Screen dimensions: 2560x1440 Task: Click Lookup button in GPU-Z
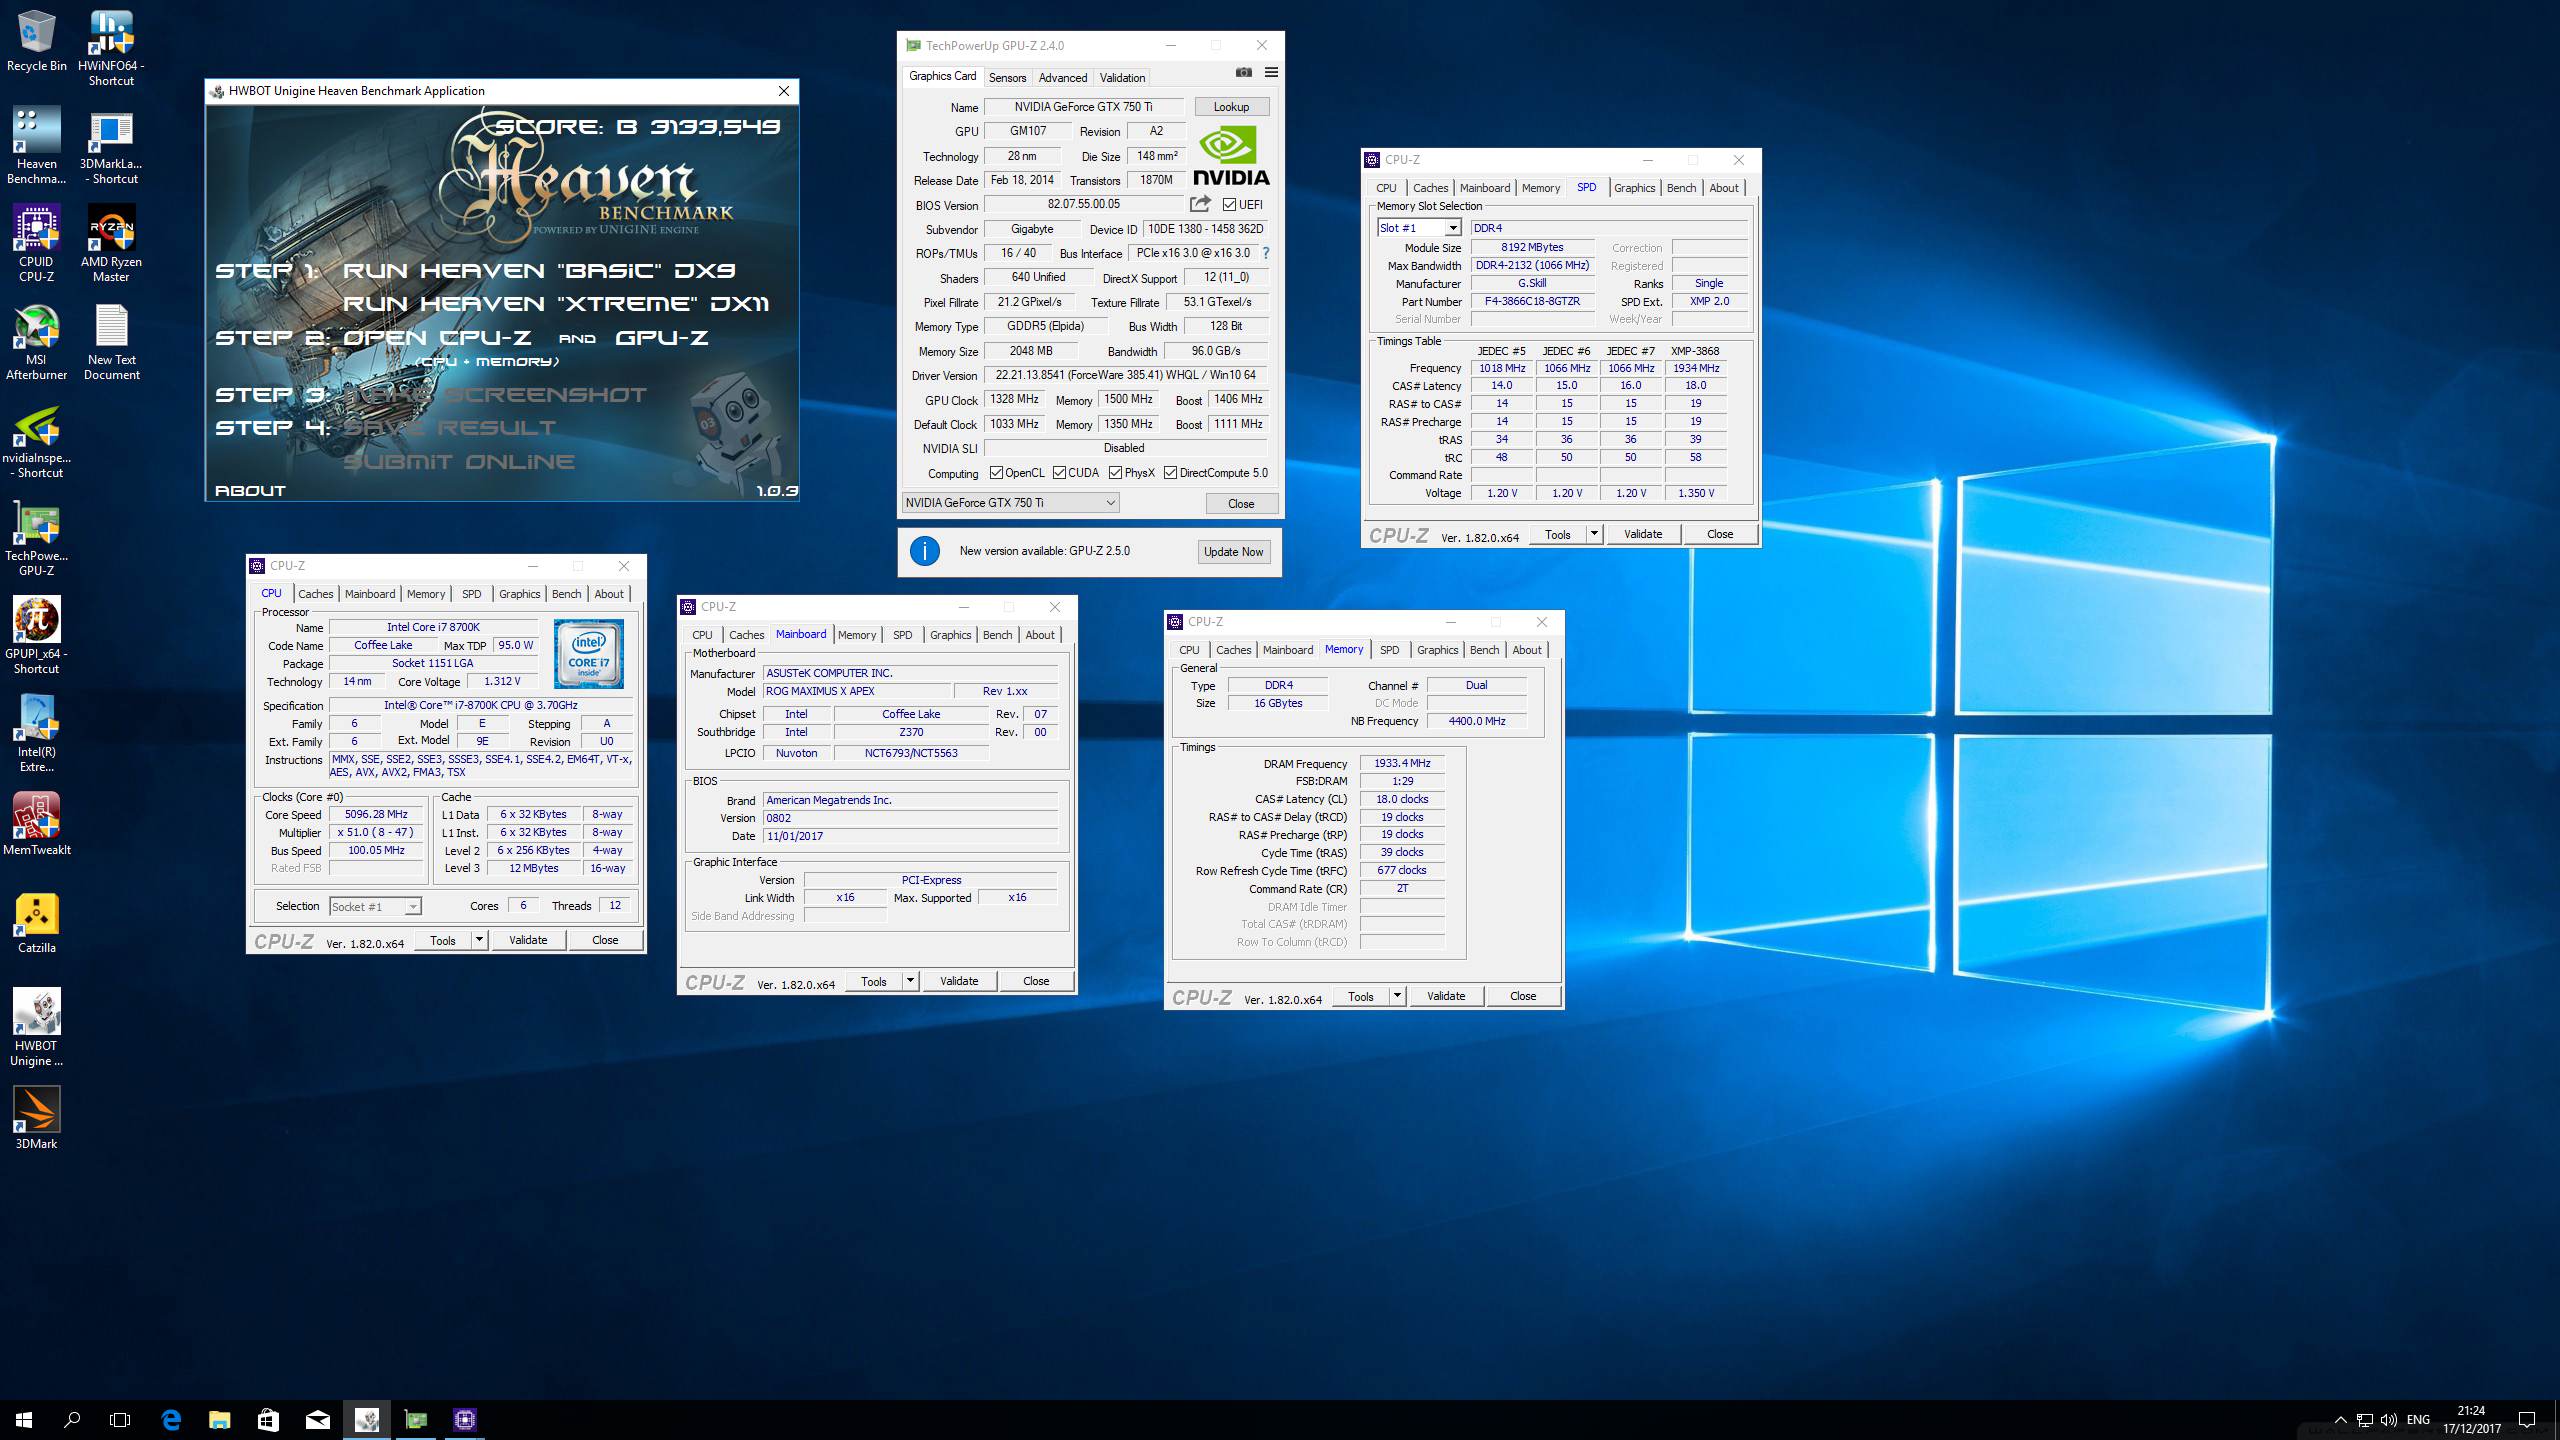coord(1231,107)
